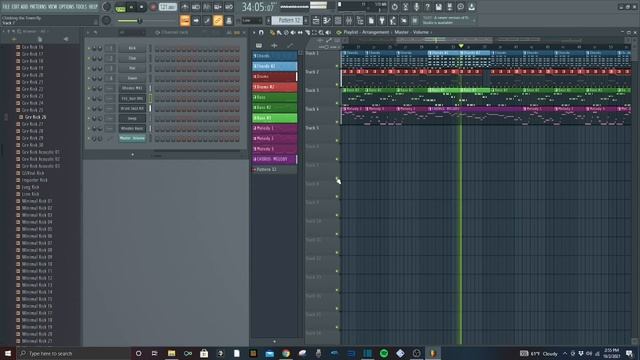This screenshot has width=640, height=360.
Task: Open the Playlist options menu arrow
Action: (254, 32)
